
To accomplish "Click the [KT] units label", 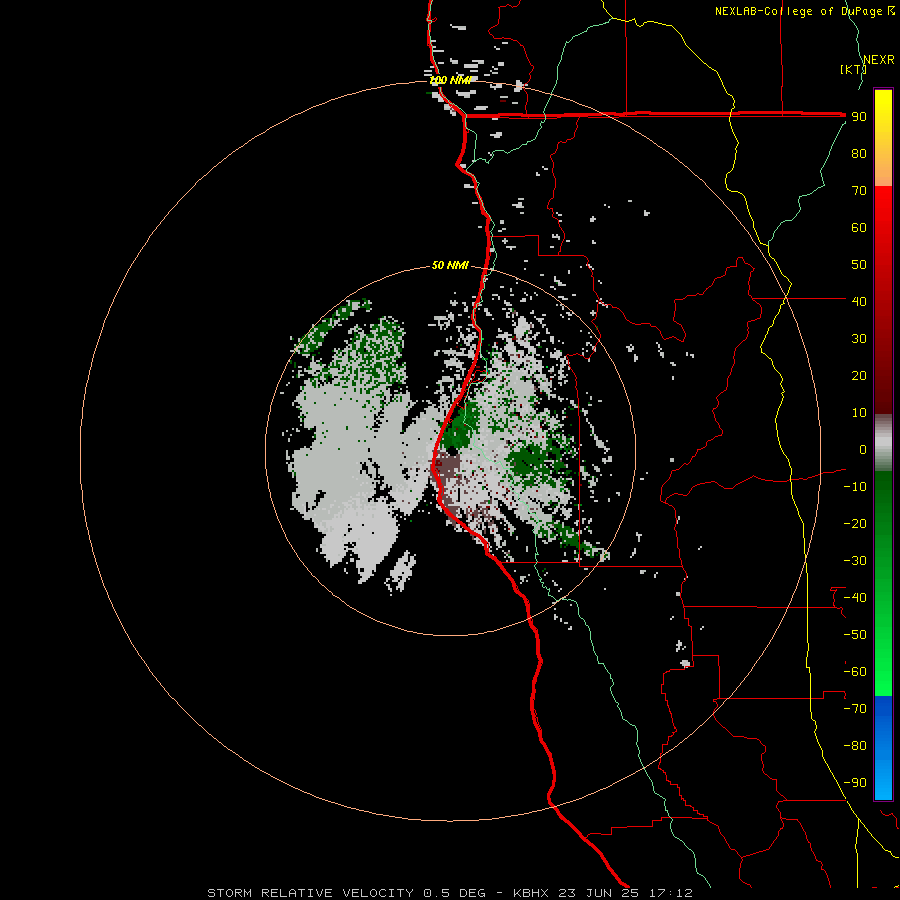I will pyautogui.click(x=853, y=69).
